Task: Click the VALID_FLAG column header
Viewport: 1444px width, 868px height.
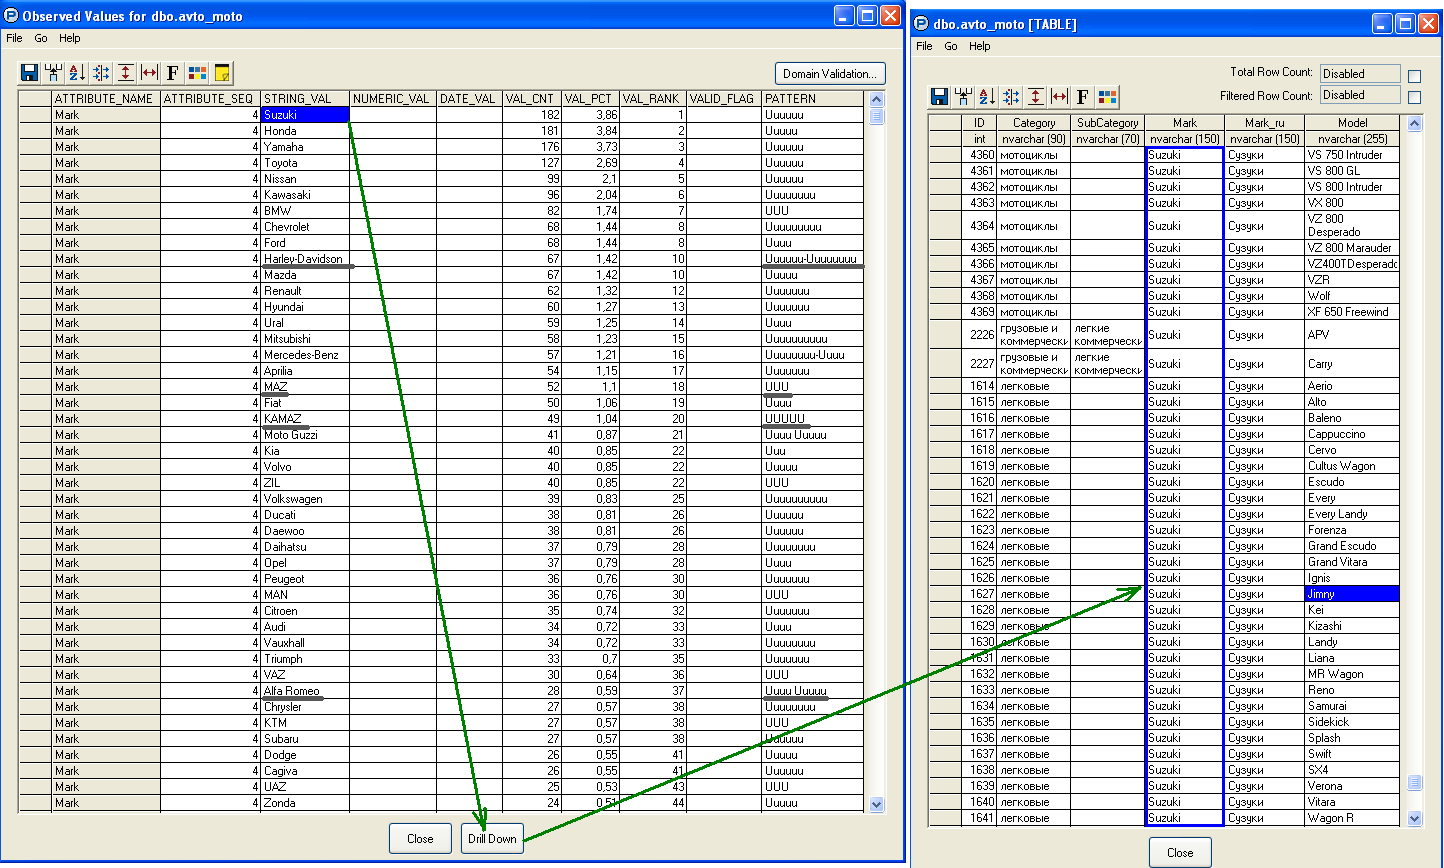Action: (723, 99)
